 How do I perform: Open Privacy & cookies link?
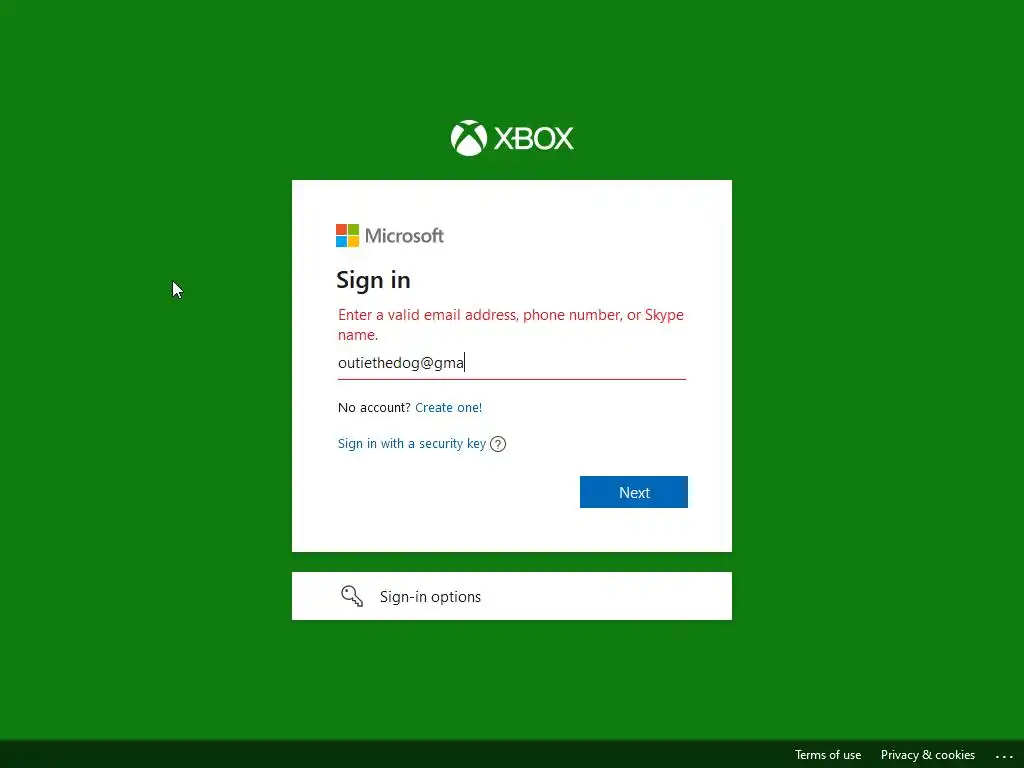(x=927, y=755)
